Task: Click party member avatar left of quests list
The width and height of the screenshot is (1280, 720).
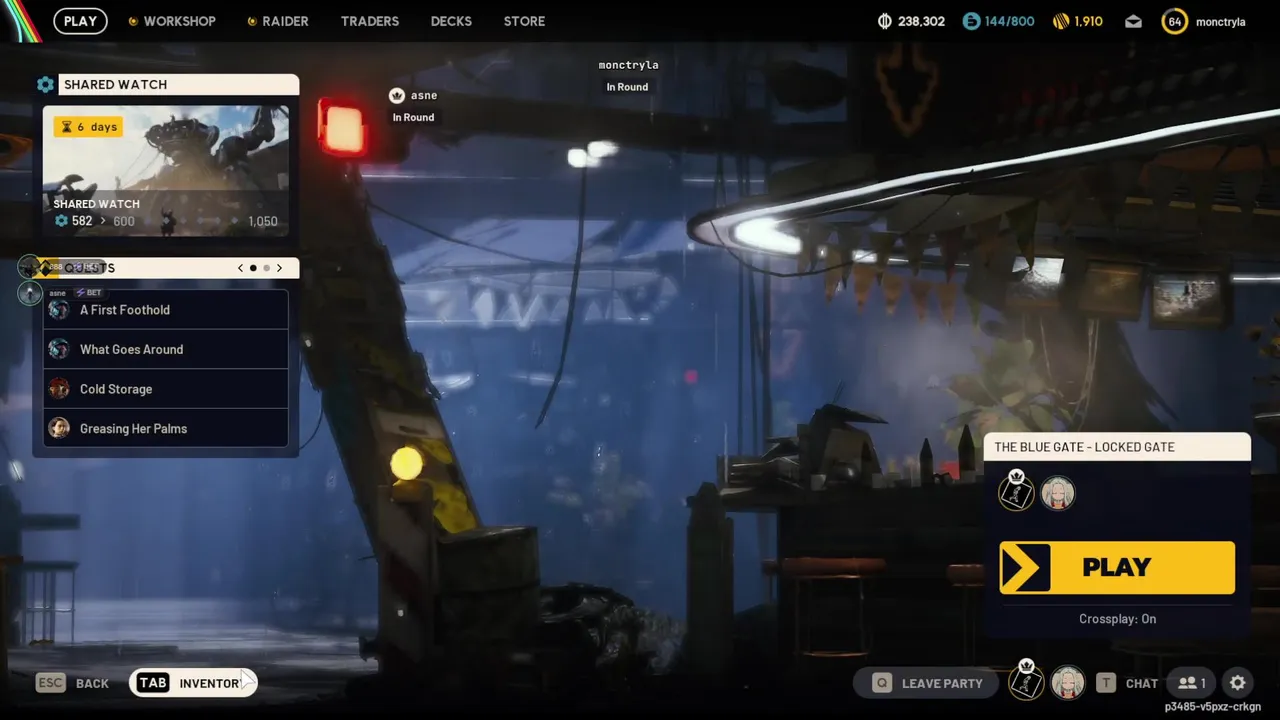Action: click(30, 293)
